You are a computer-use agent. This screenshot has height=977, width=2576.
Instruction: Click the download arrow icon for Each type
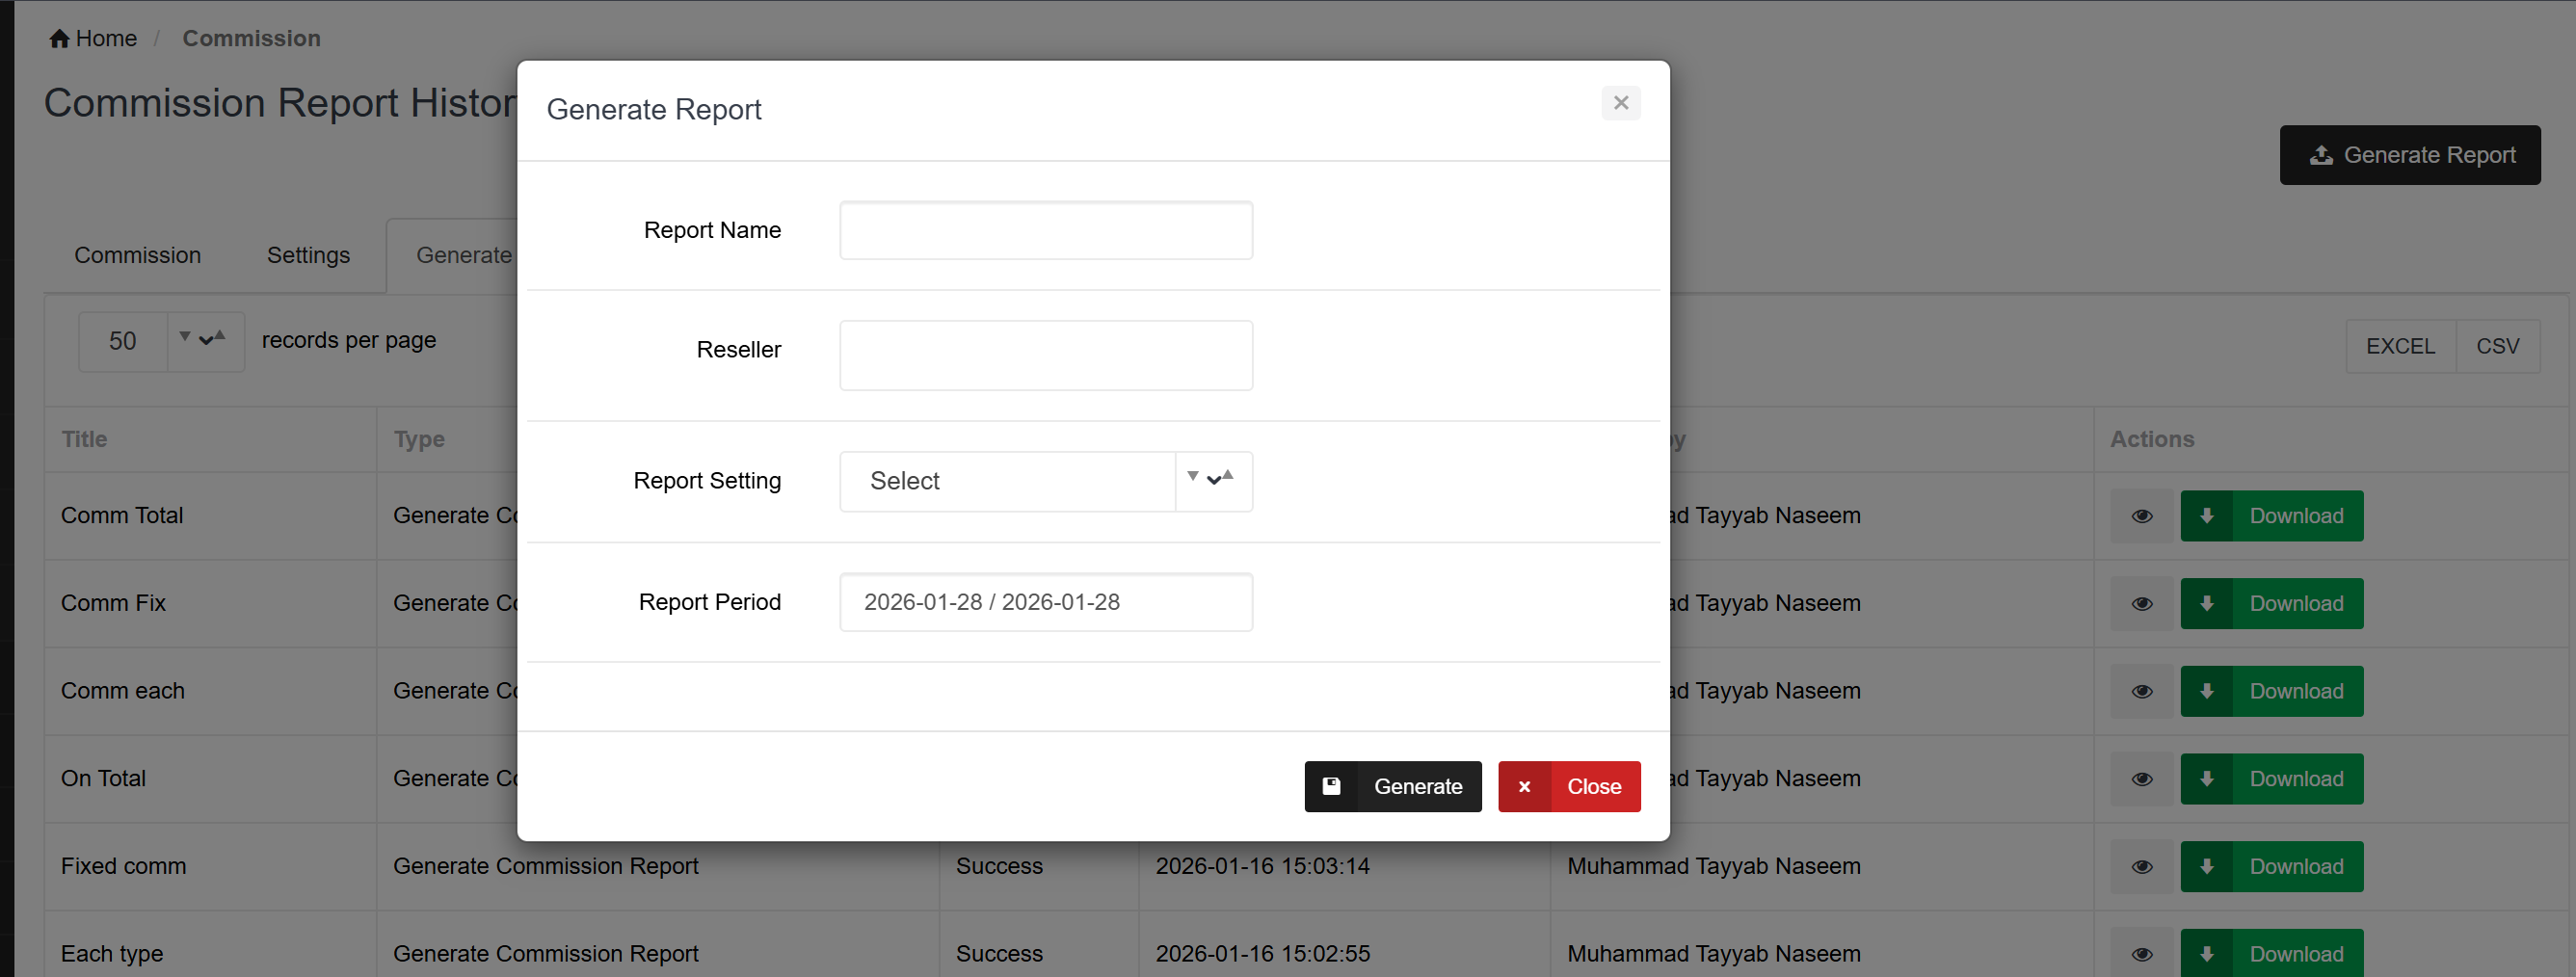[x=2206, y=954]
